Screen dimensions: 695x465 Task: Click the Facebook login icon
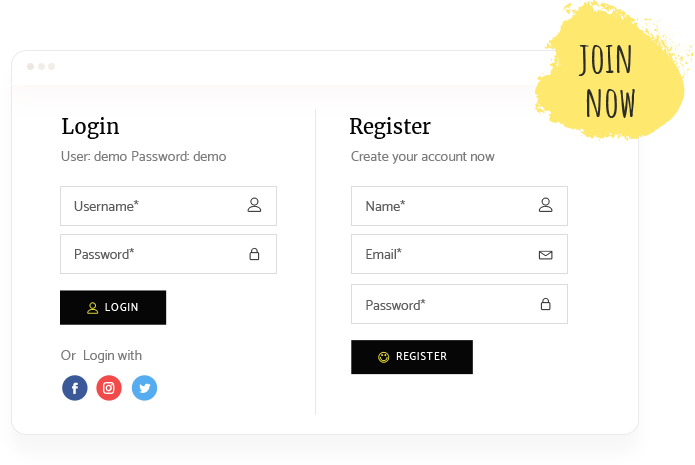point(75,388)
